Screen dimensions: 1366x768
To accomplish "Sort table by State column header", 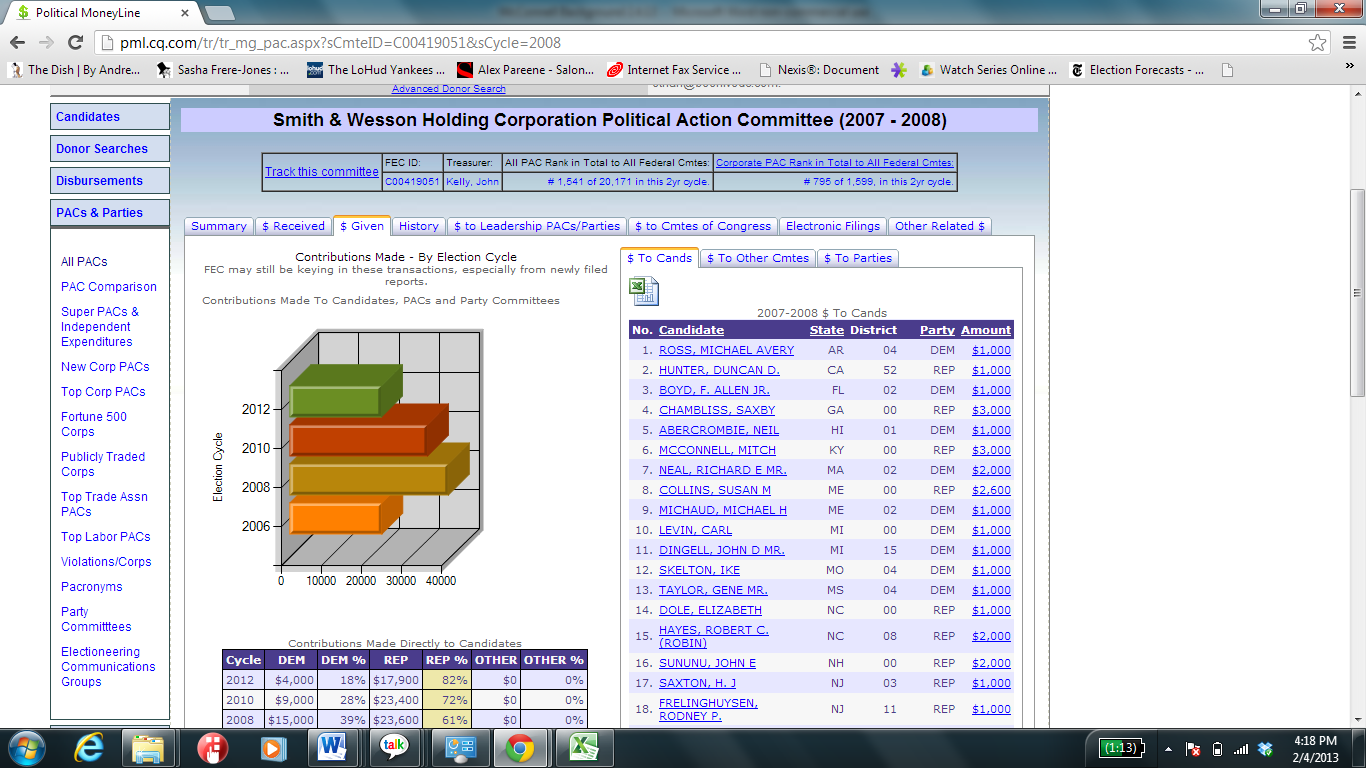I will [827, 330].
